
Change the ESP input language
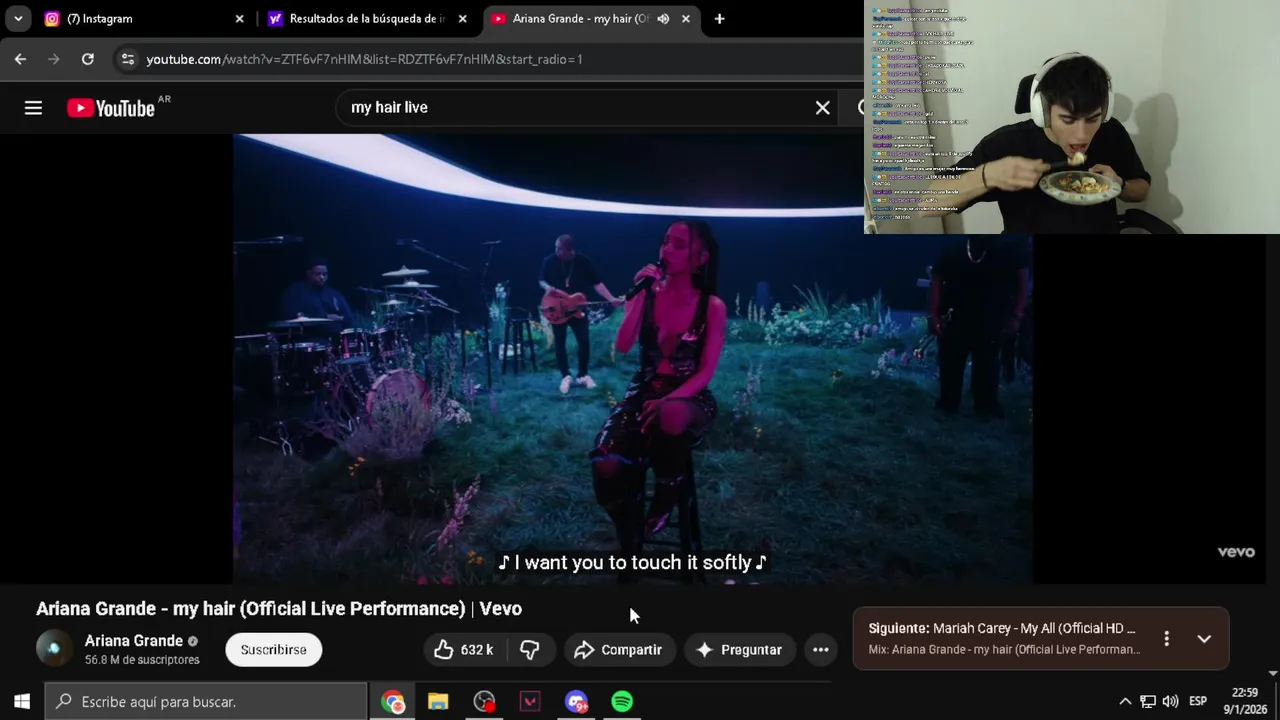(x=1198, y=702)
